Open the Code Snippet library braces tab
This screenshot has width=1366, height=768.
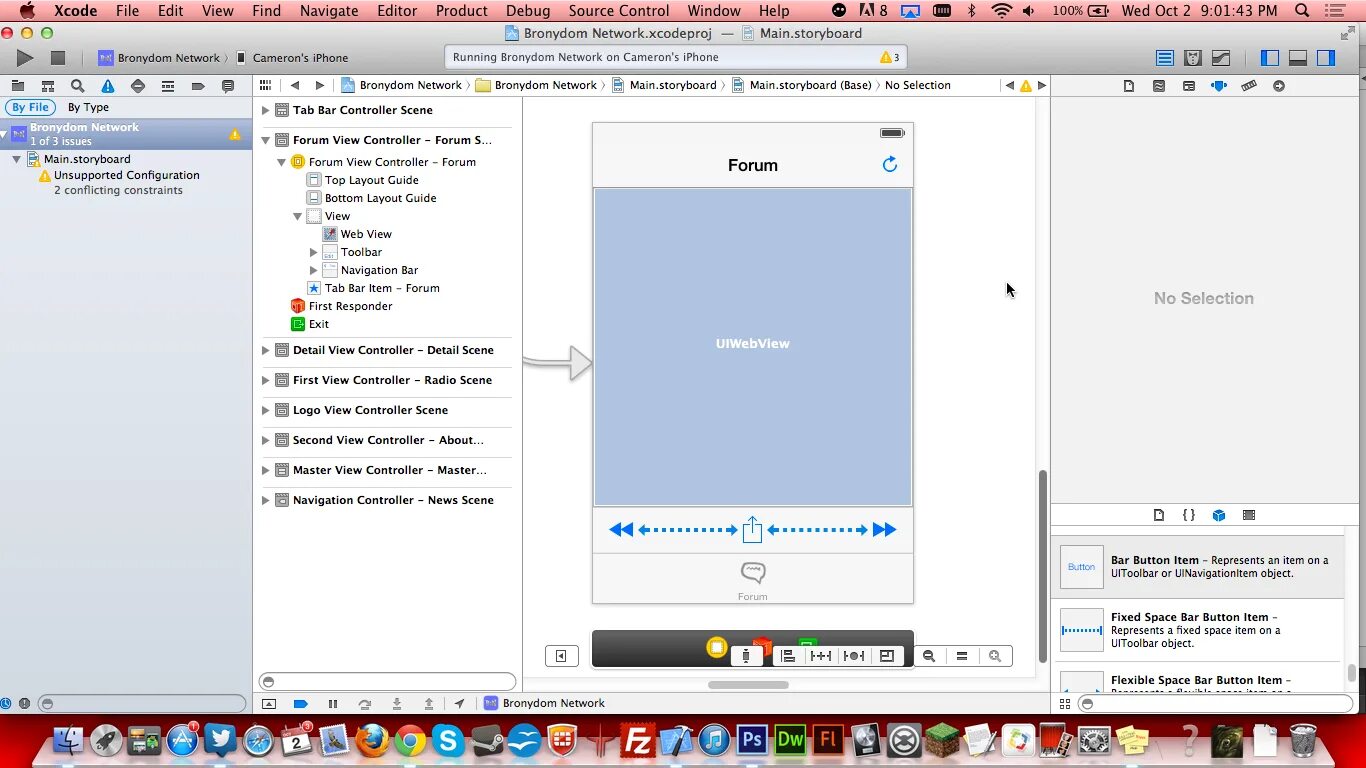tap(1189, 515)
